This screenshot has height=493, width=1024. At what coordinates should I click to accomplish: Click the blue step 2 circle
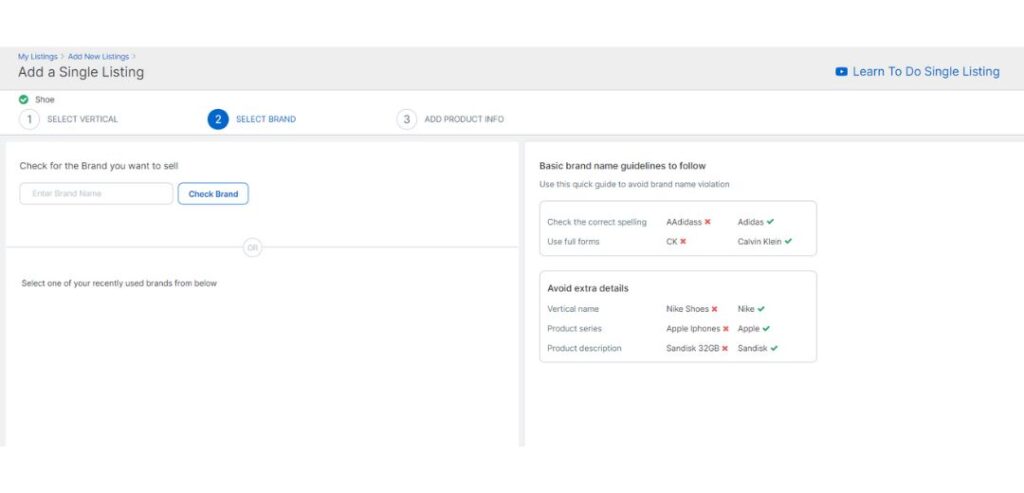coord(218,119)
